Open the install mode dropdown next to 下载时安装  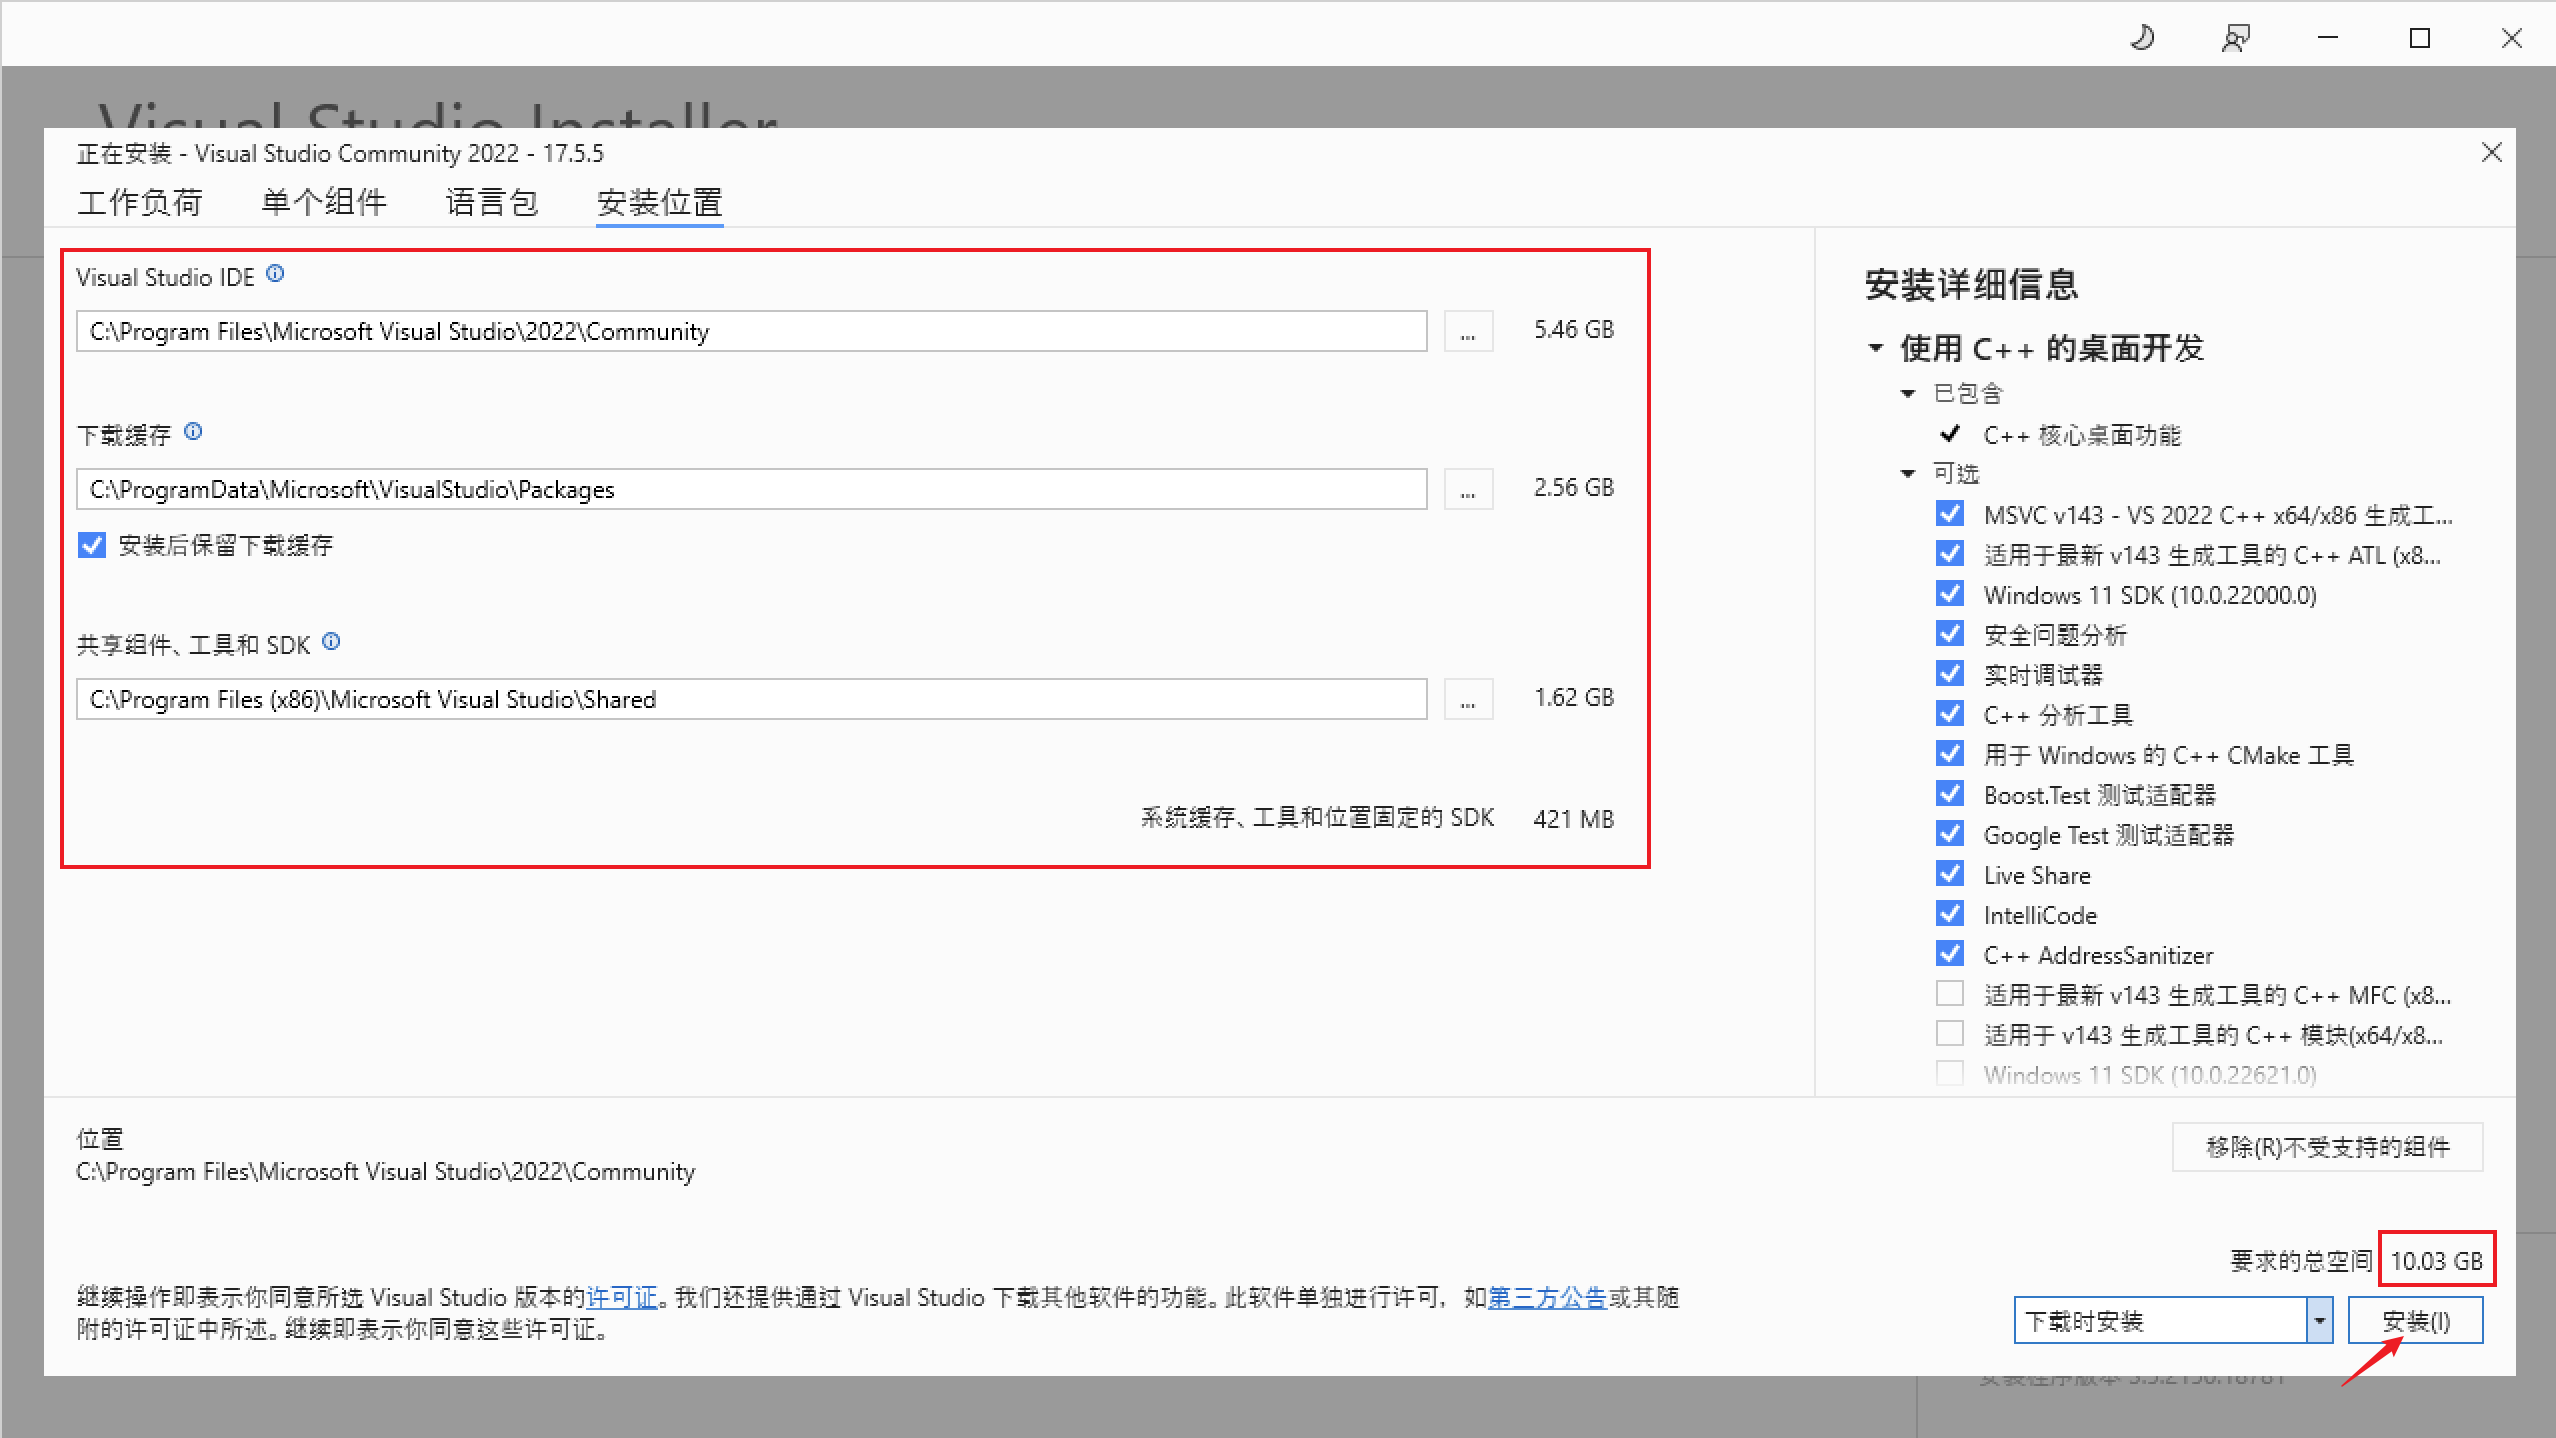pos(2321,1320)
